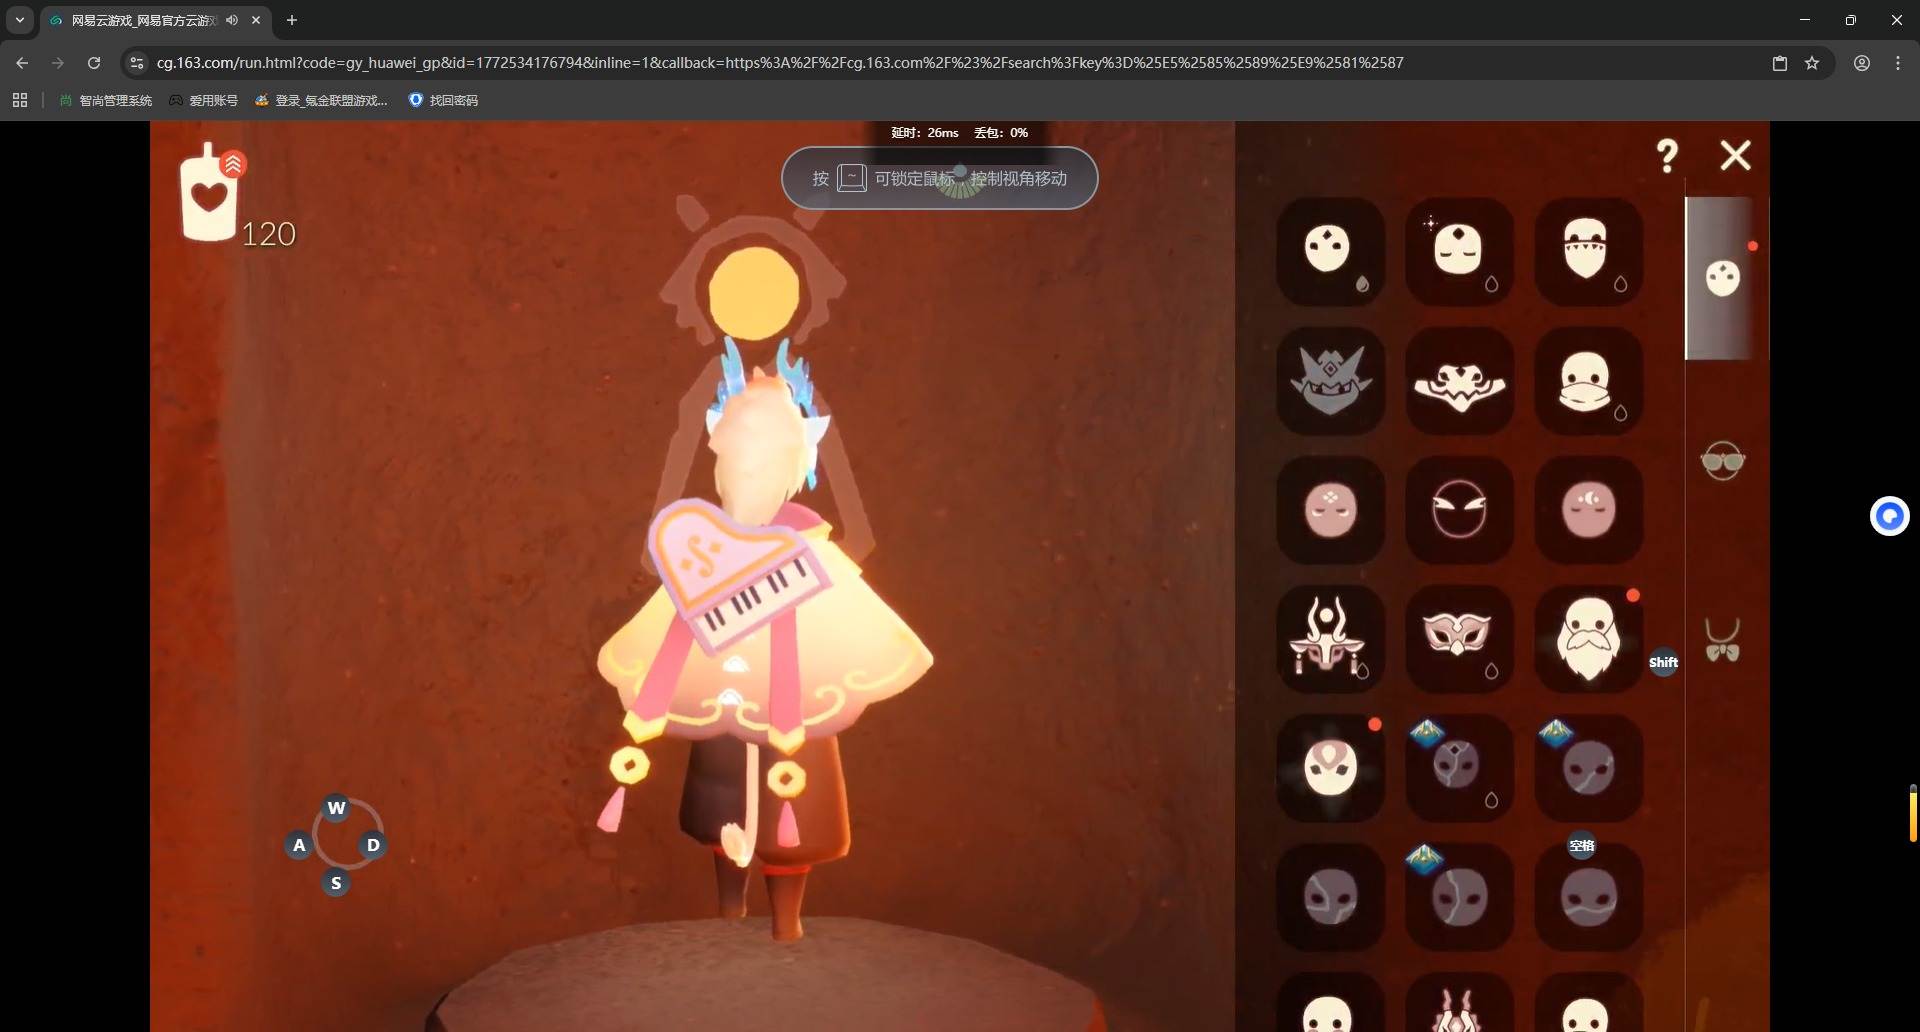
Task: Click the A movement key
Action: point(299,845)
